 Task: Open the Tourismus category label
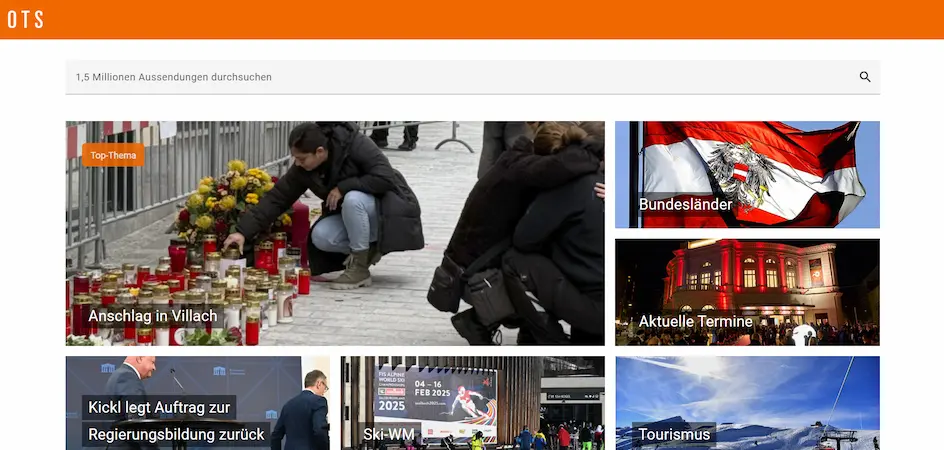coord(675,434)
